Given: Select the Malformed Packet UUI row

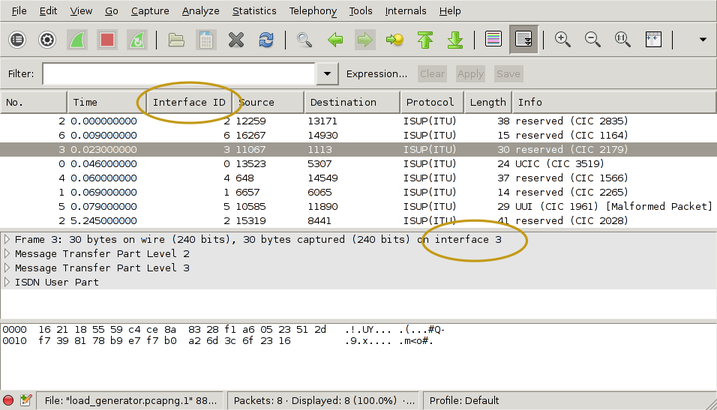Looking at the screenshot, I should pos(358,206).
